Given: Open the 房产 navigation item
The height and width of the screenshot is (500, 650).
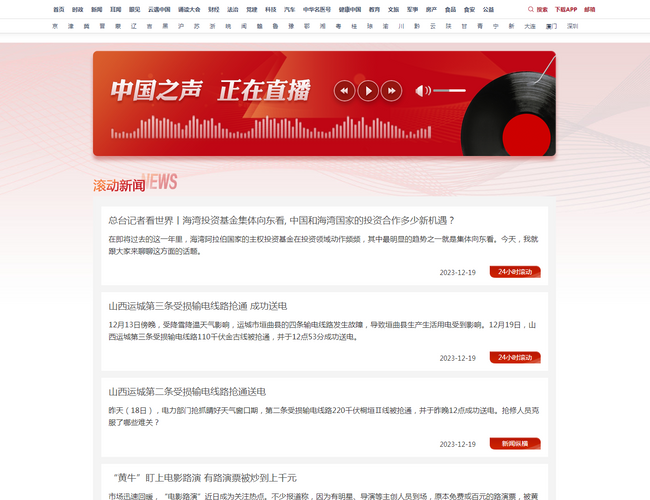Looking at the screenshot, I should [432, 9].
